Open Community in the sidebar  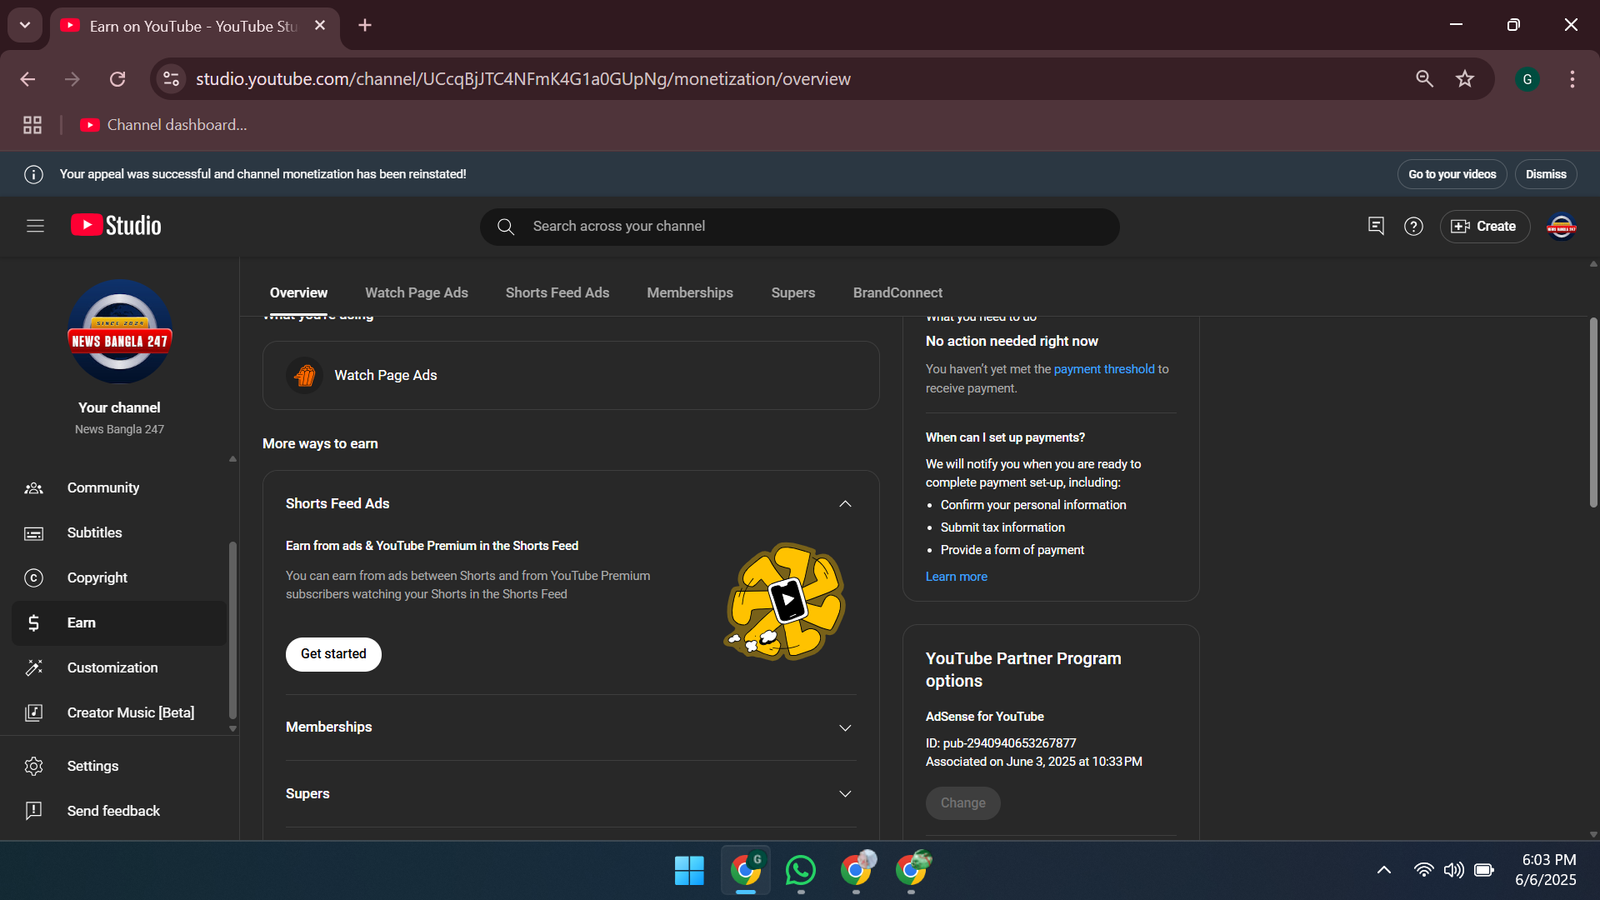coord(119,488)
